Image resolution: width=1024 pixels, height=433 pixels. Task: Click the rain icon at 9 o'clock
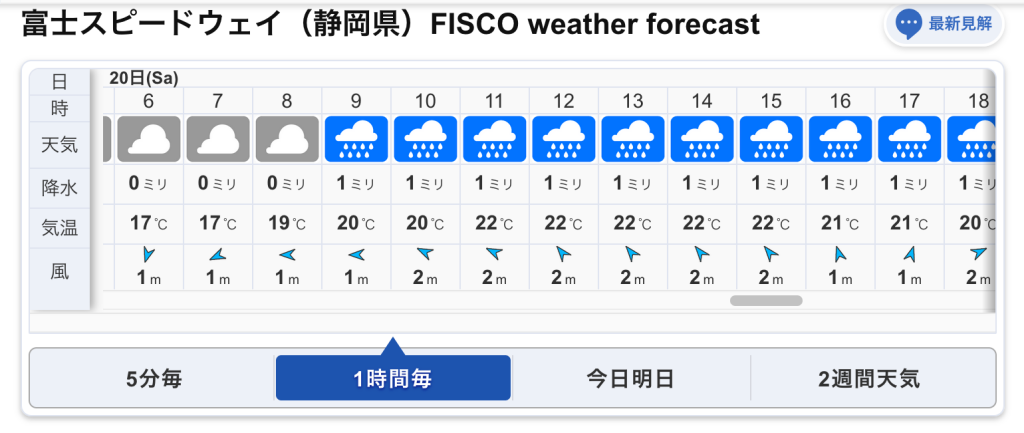click(x=356, y=139)
